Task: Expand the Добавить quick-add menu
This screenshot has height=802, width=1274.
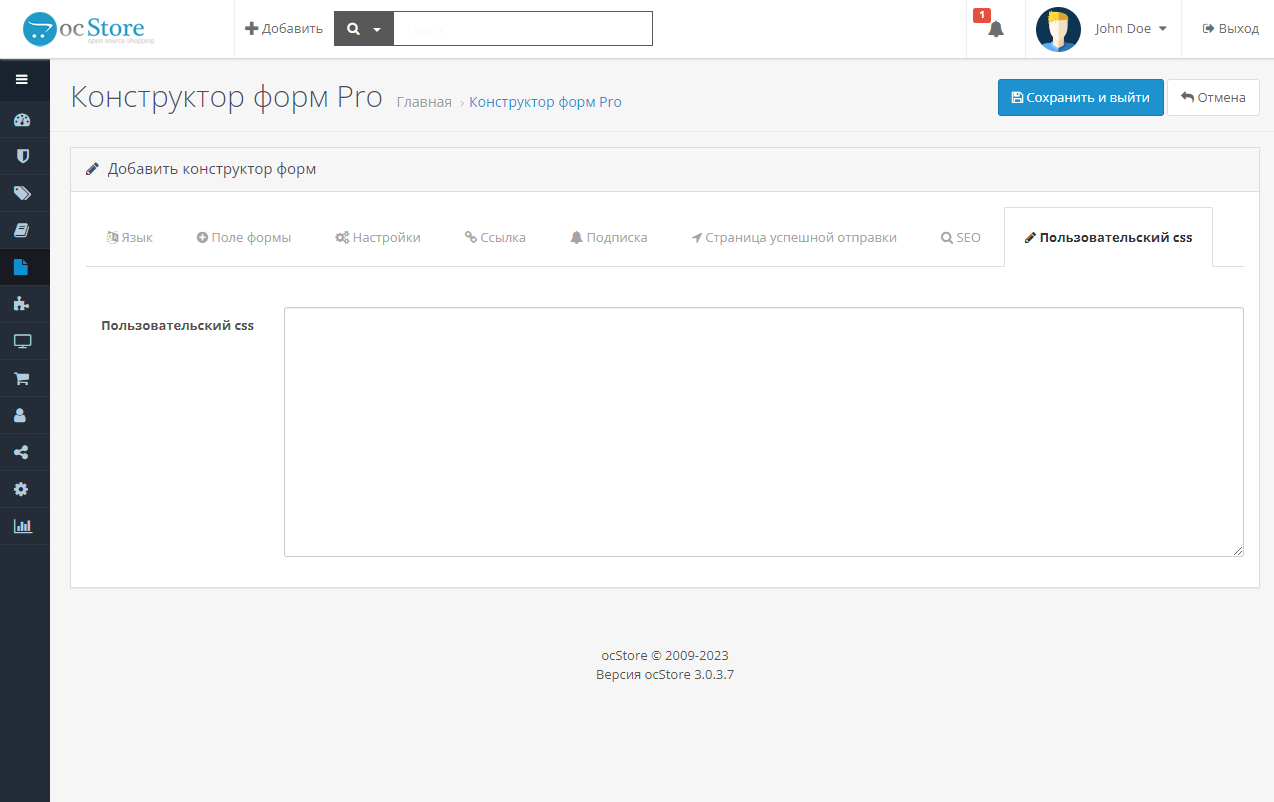Action: [284, 29]
